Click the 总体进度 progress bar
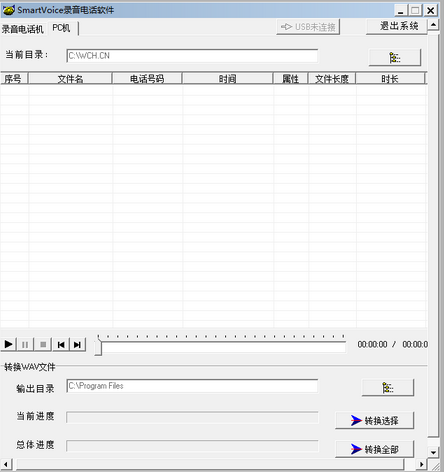Screen dimensions: 444x472 coord(192,446)
